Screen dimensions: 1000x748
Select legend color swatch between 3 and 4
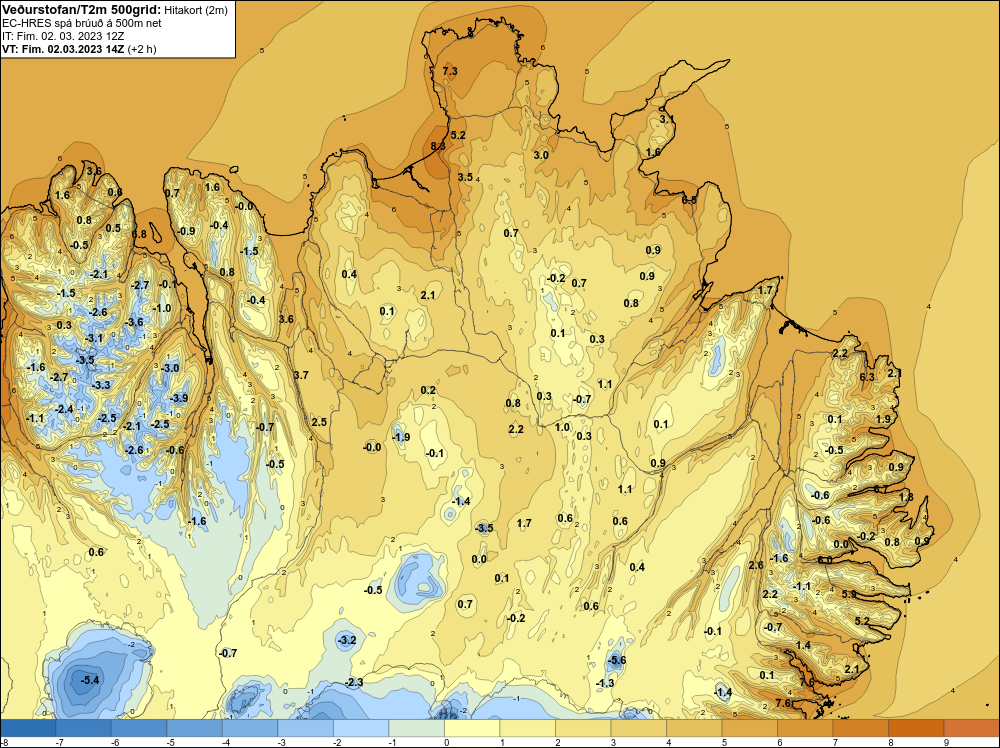(638, 728)
